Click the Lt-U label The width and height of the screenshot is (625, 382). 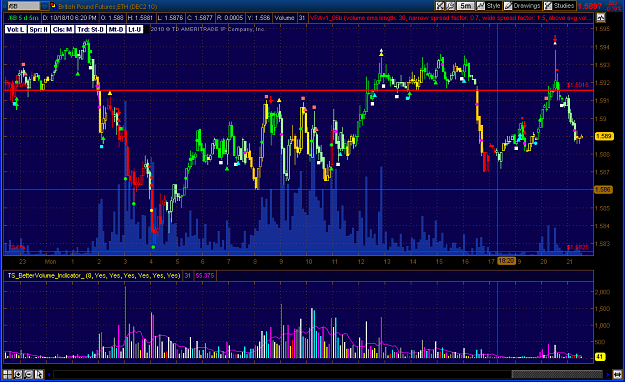135,29
